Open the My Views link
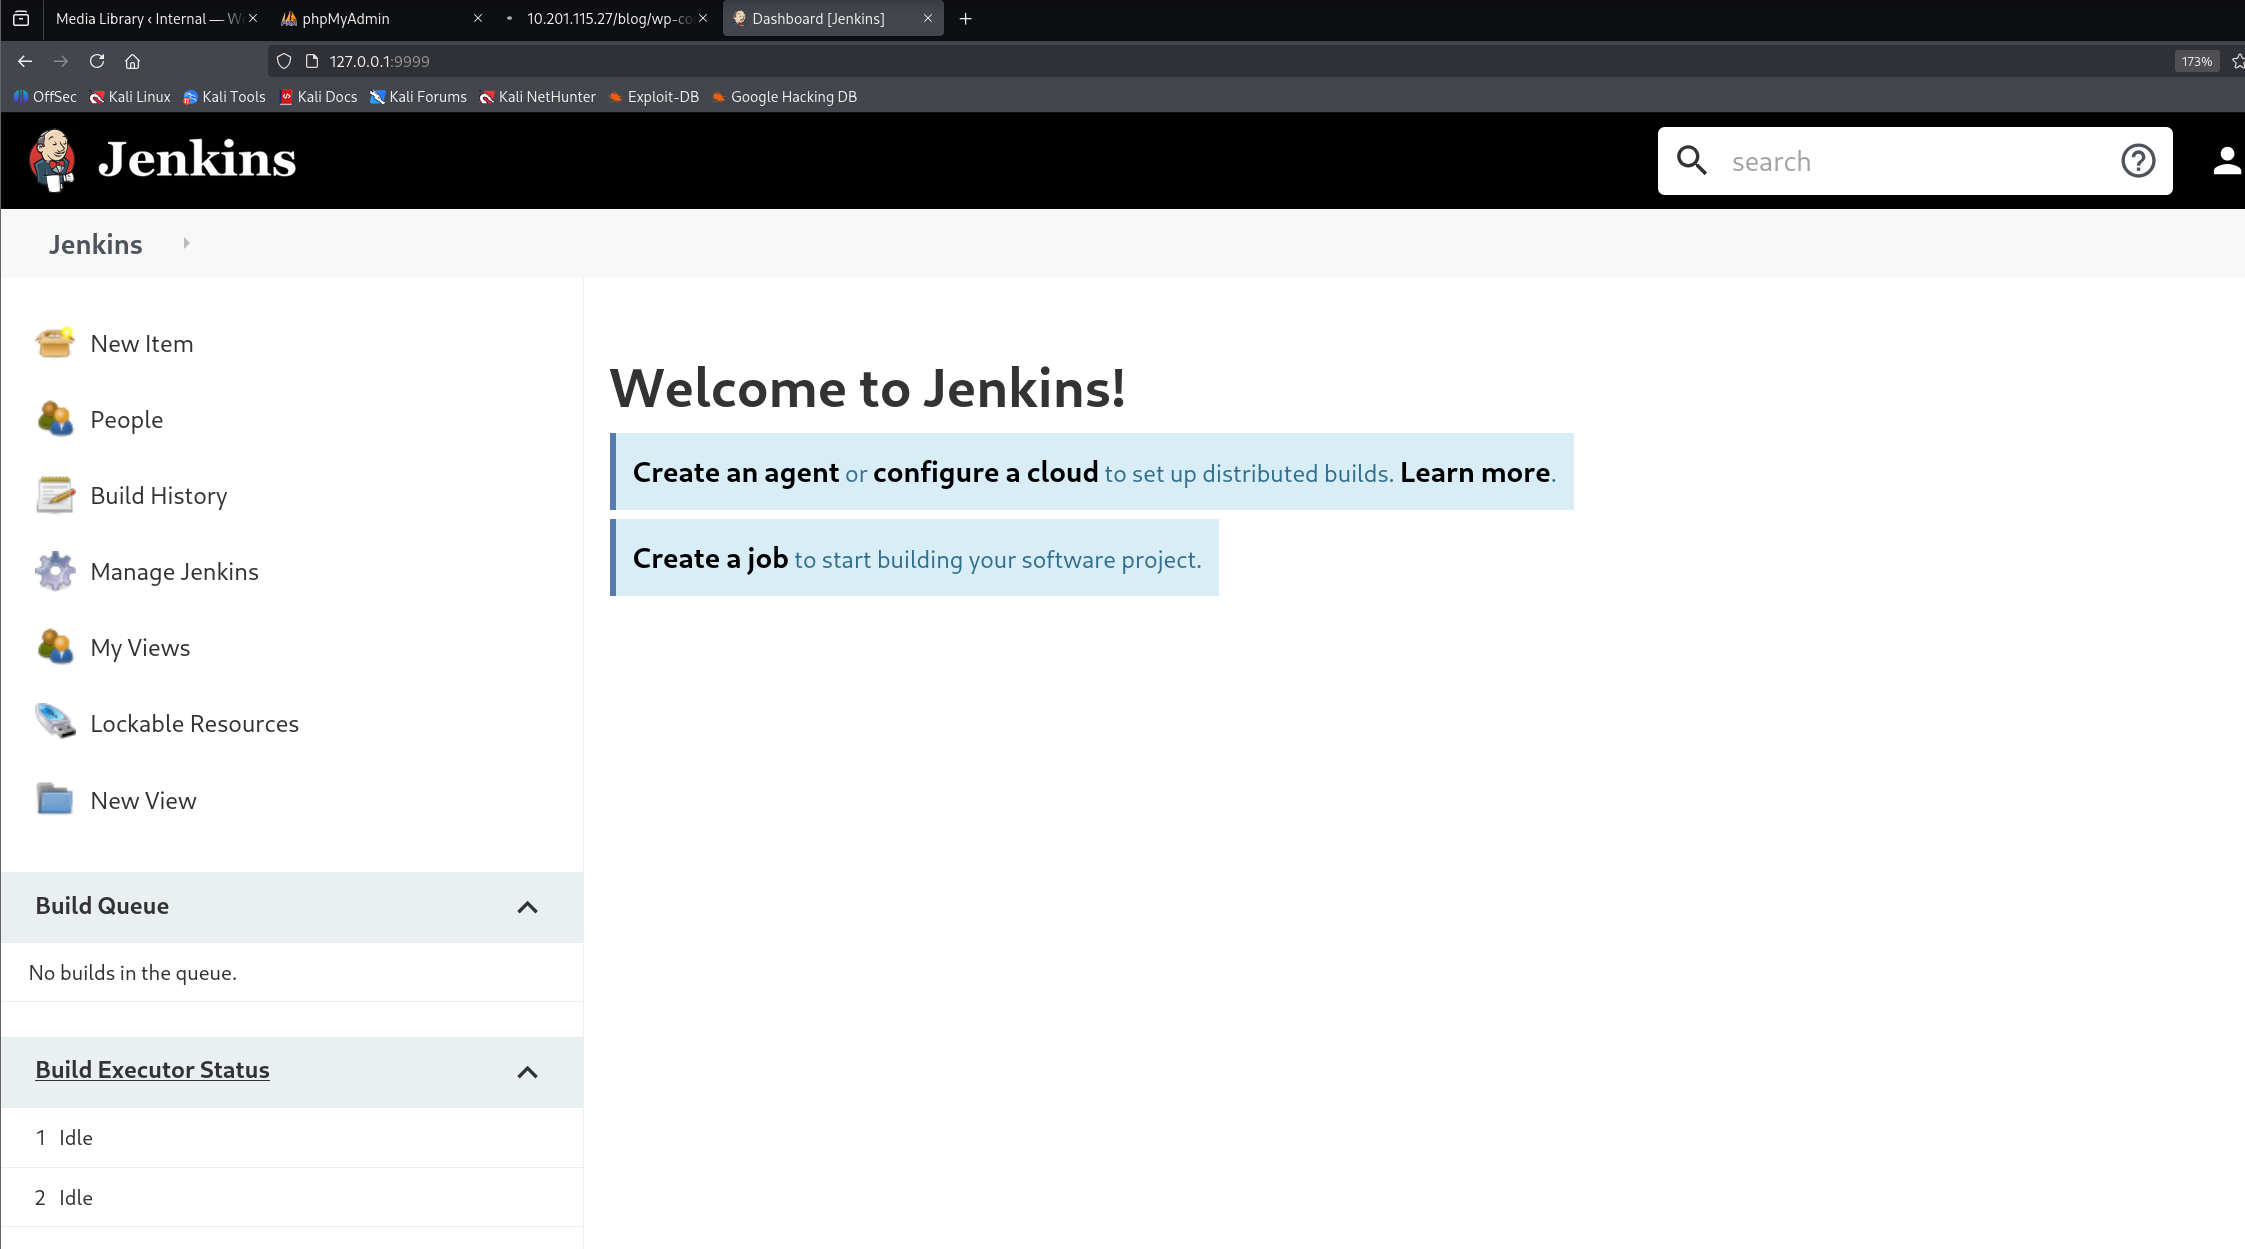 140,647
